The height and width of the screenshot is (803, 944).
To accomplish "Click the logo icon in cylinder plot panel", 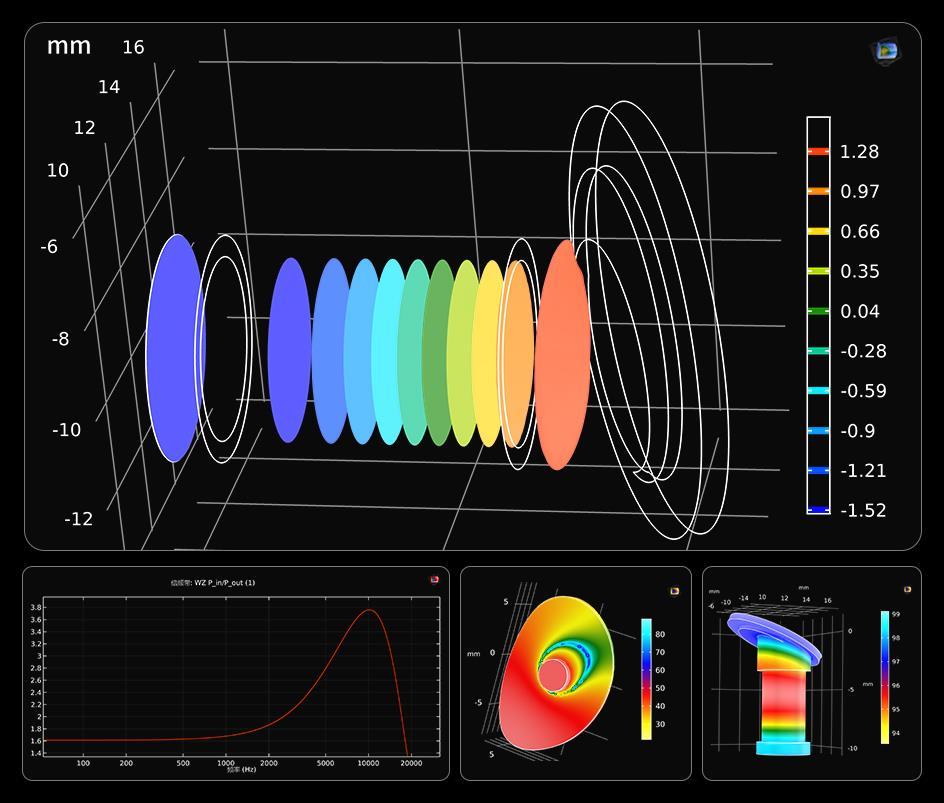I will 907,590.
